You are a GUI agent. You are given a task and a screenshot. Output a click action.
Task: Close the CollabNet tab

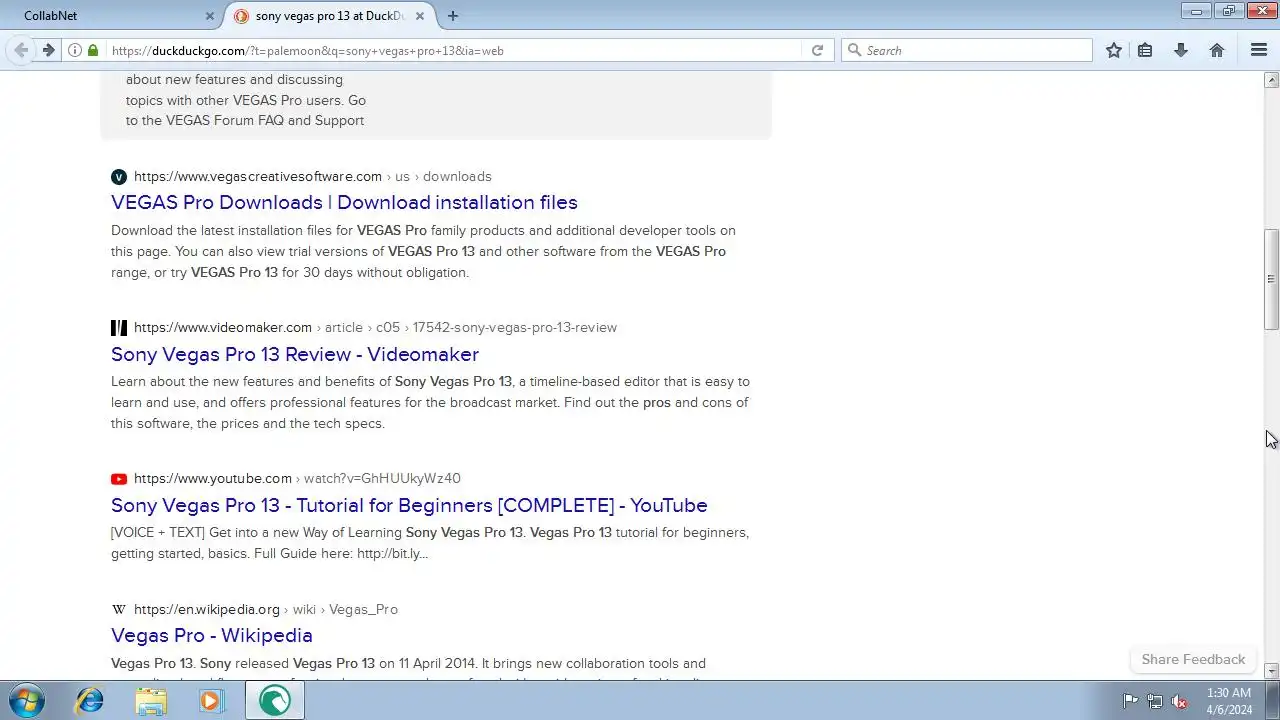coord(210,16)
